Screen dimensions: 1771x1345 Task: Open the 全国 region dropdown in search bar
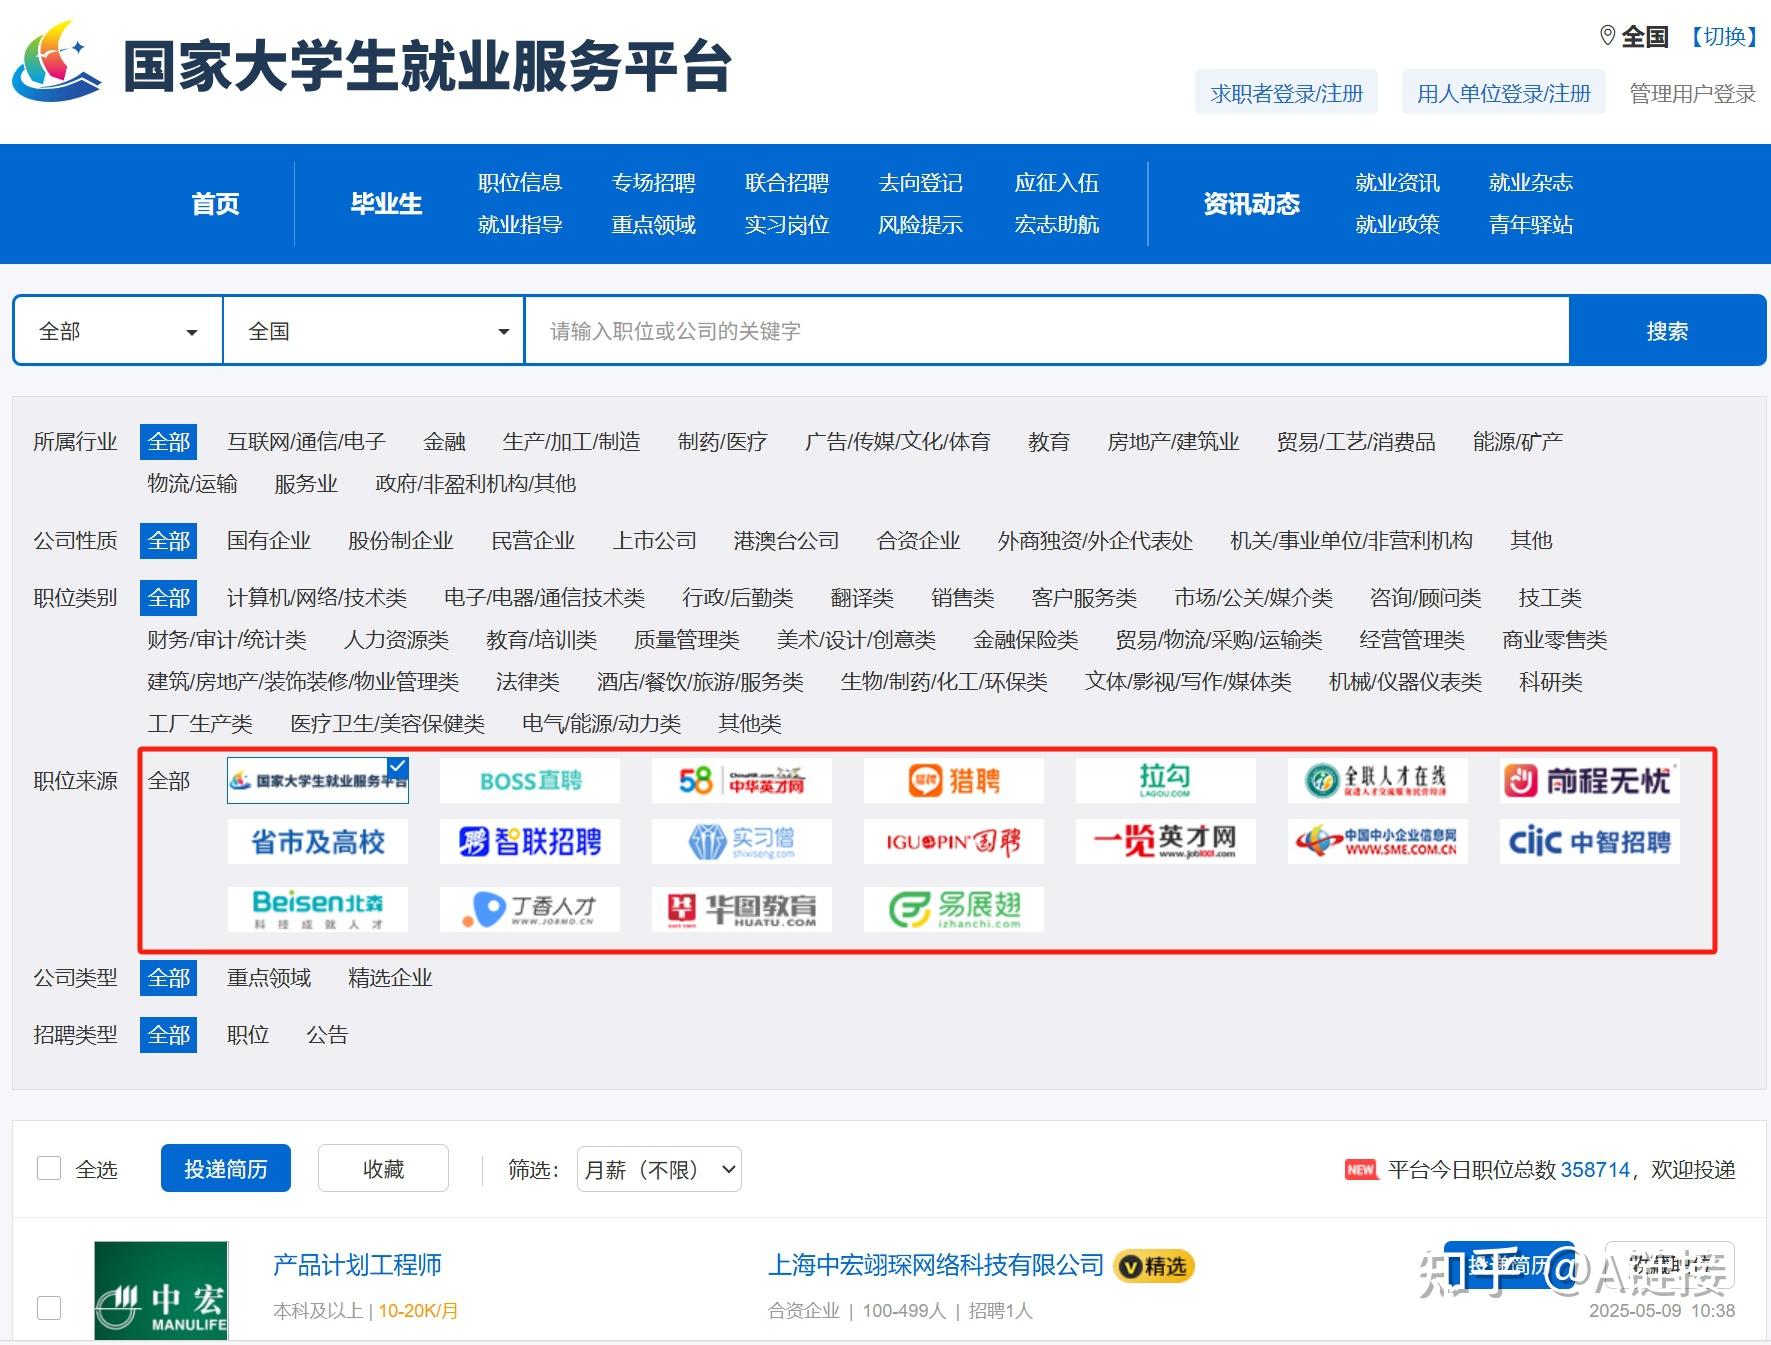tap(374, 331)
